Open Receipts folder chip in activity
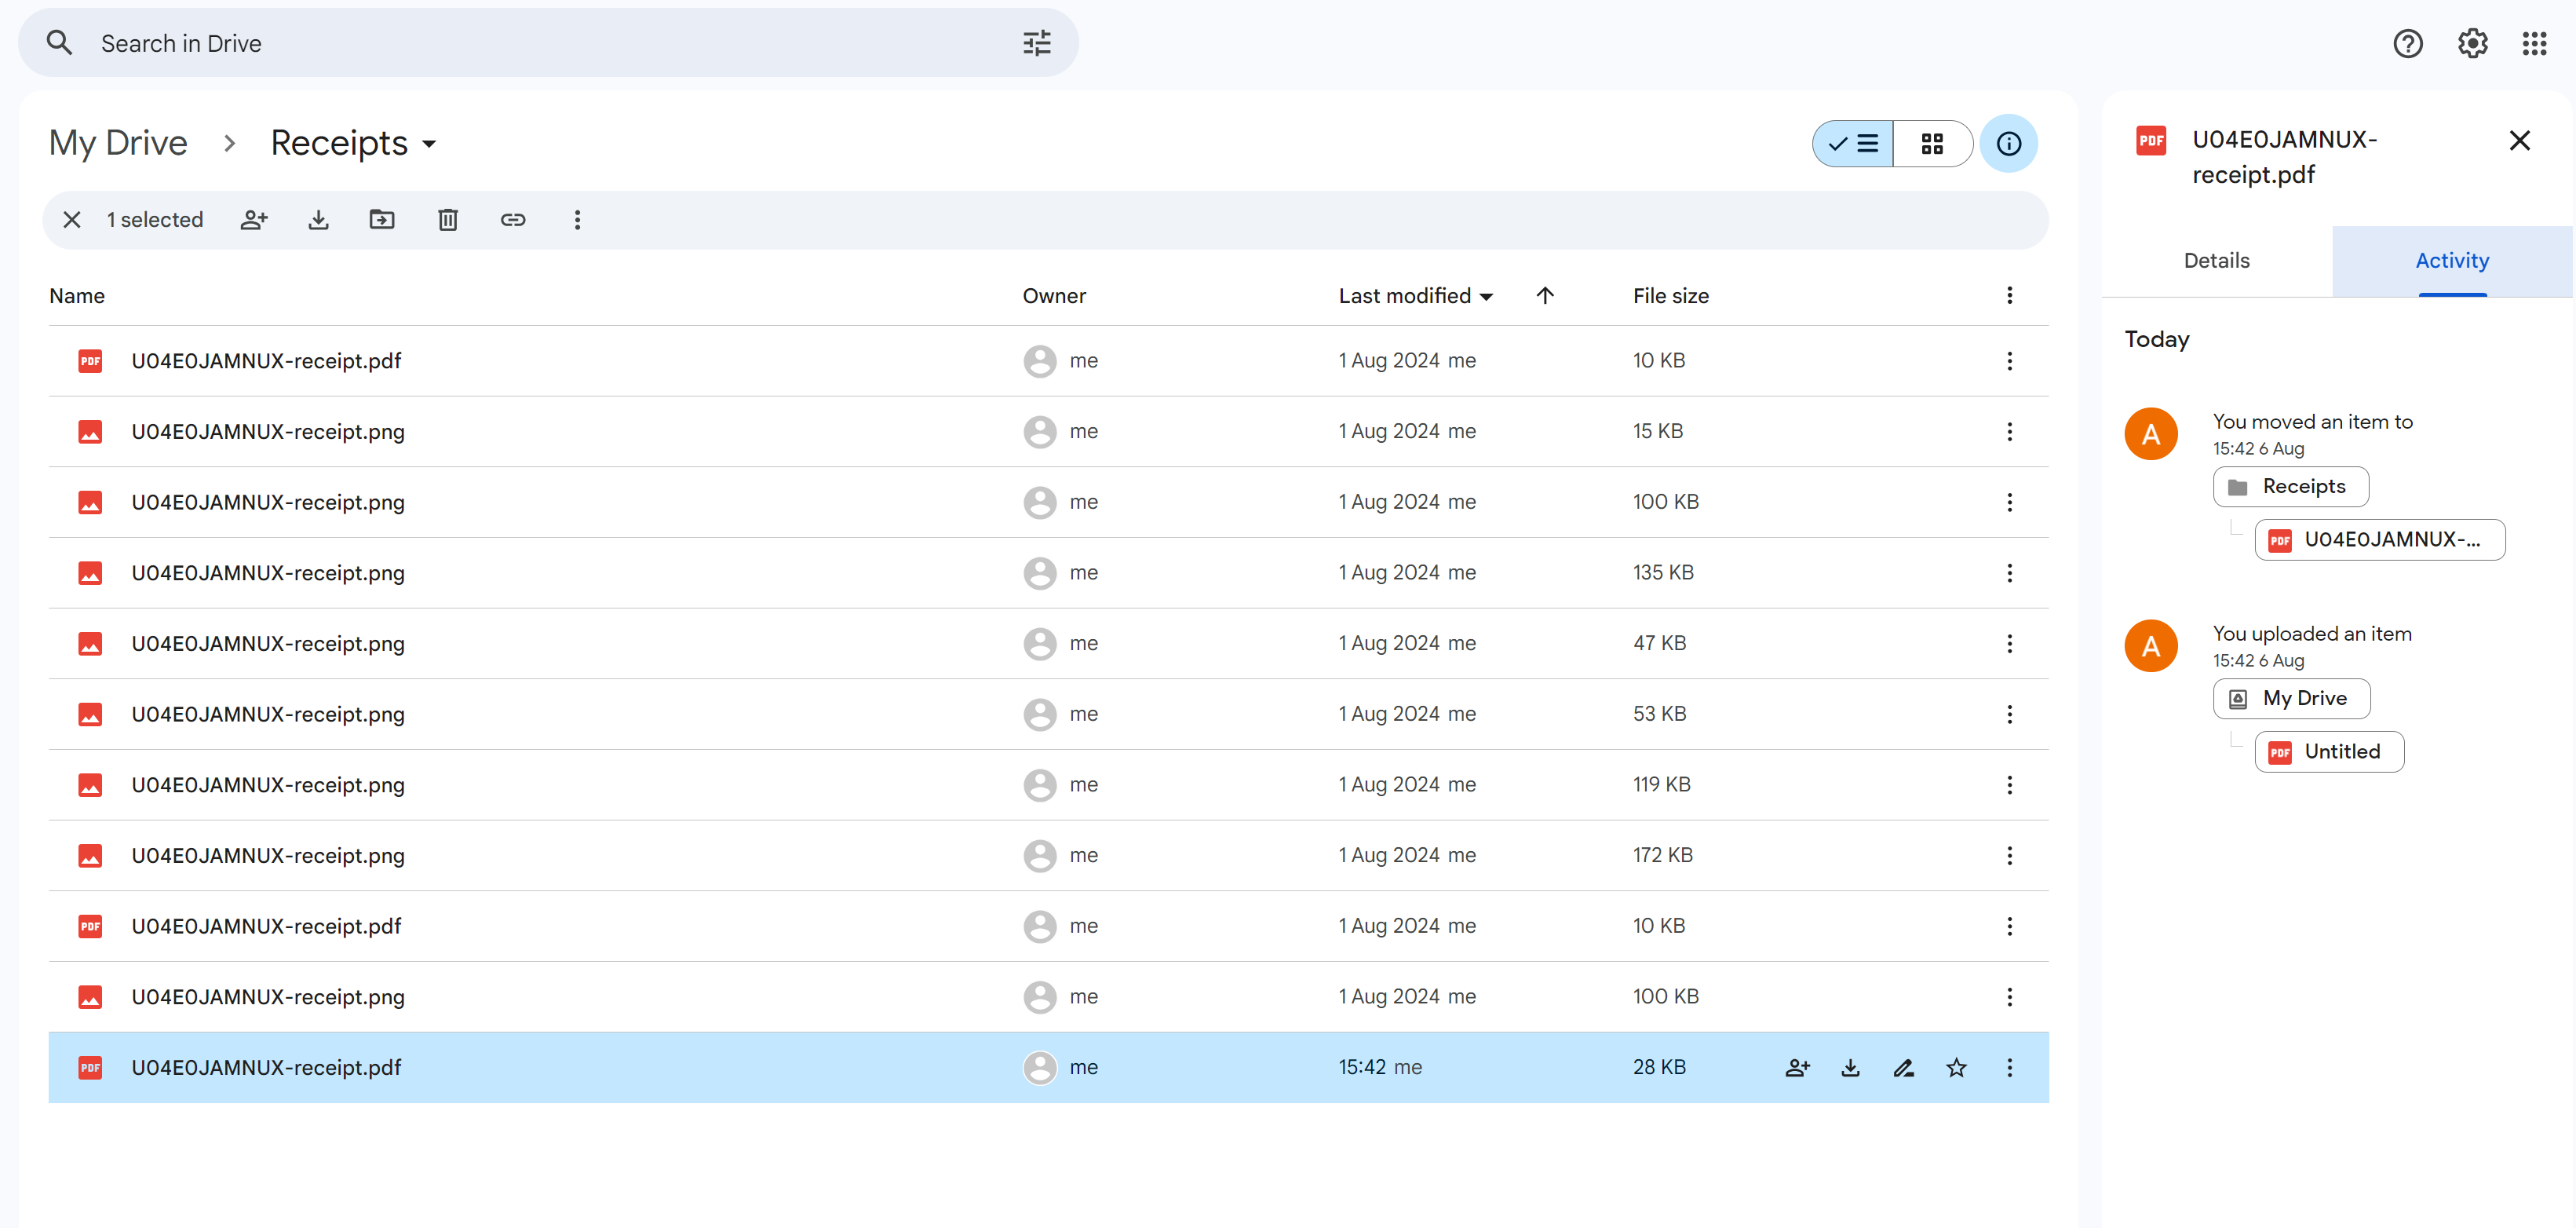The image size is (2576, 1228). click(2290, 487)
